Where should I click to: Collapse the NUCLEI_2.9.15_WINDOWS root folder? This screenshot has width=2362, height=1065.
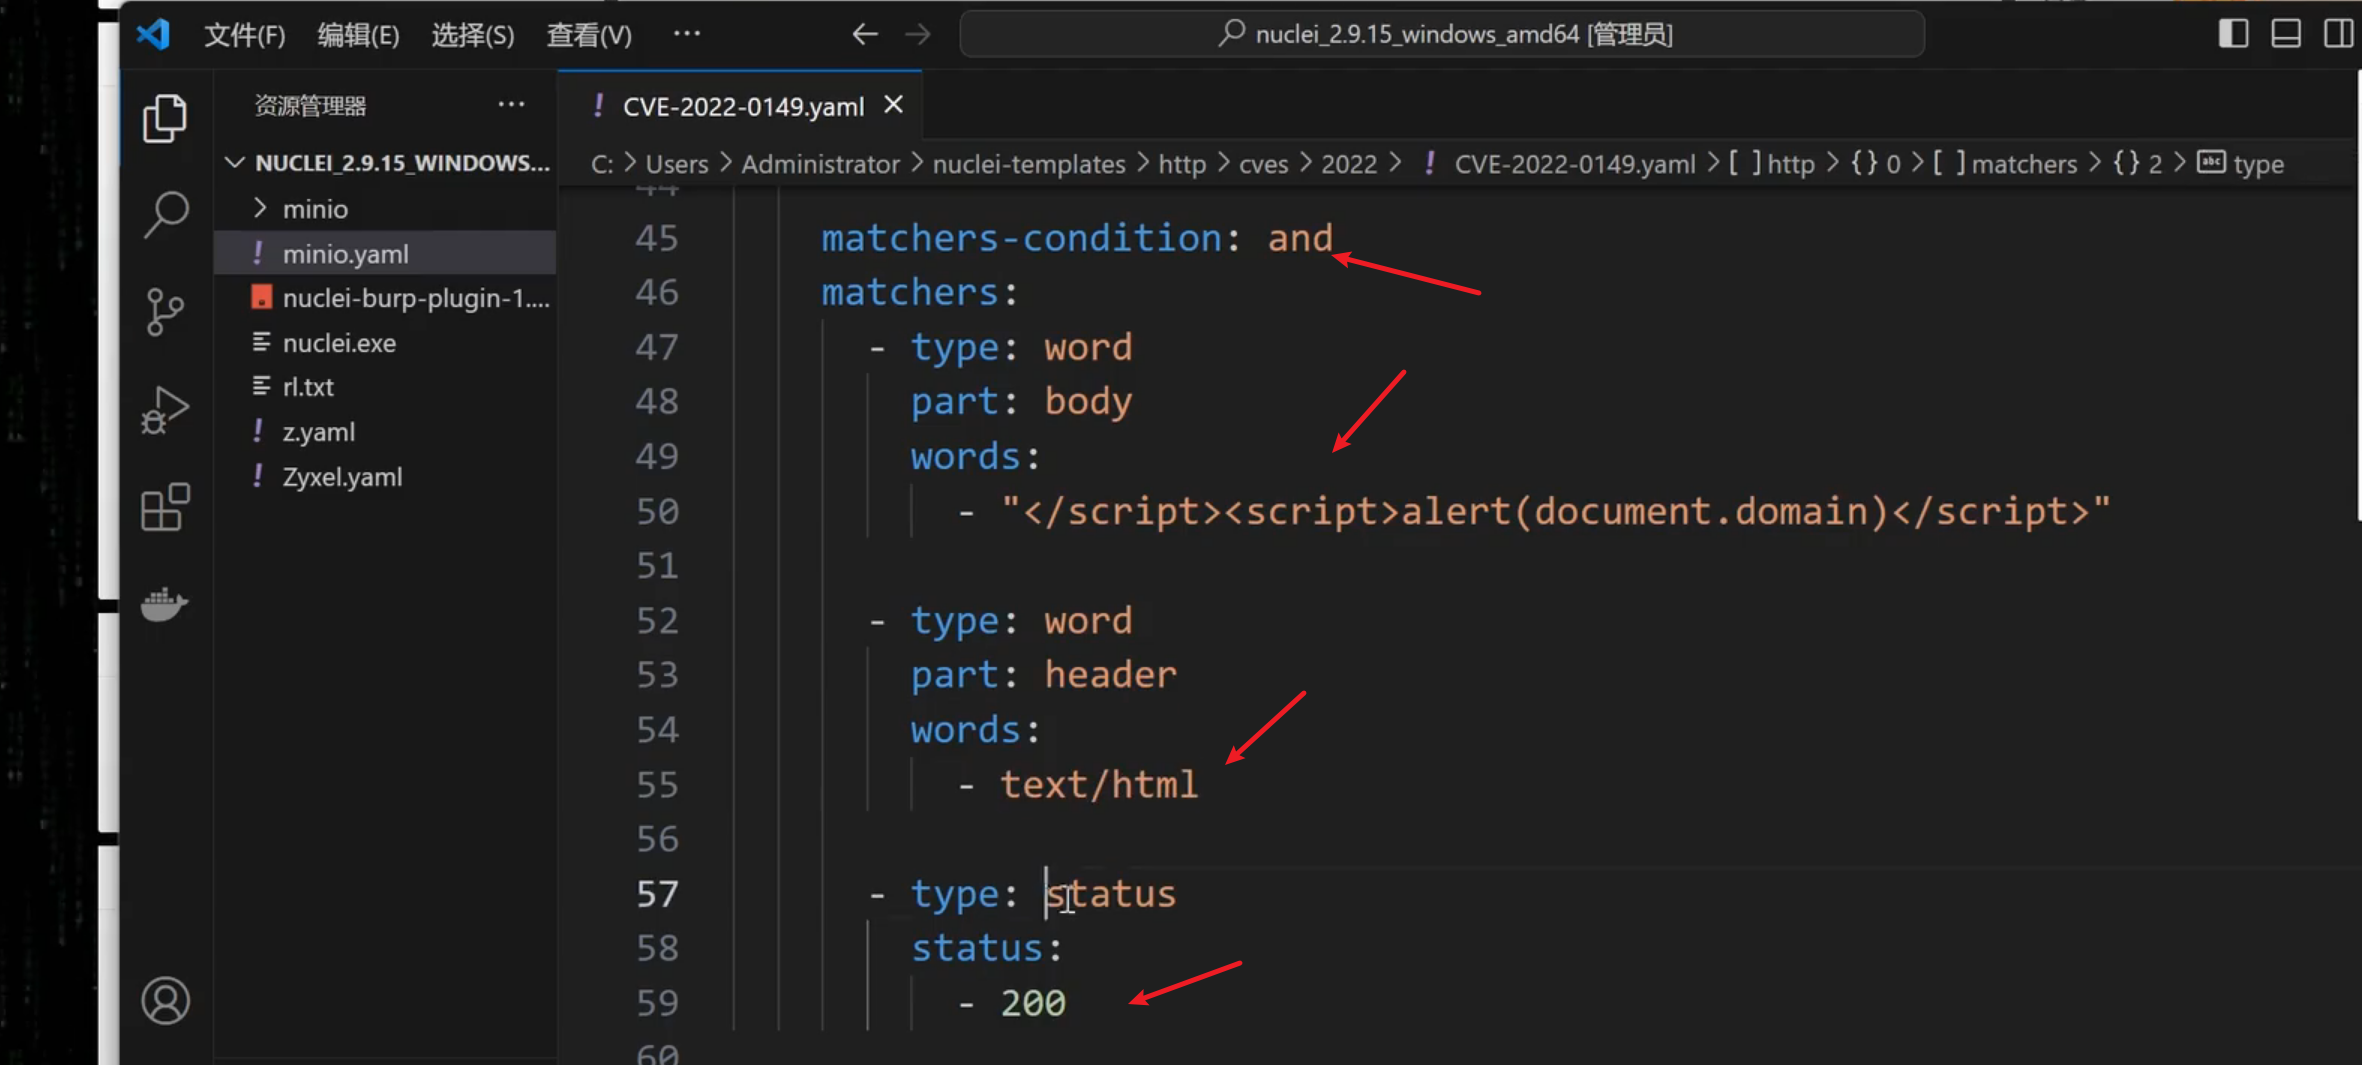(236, 162)
